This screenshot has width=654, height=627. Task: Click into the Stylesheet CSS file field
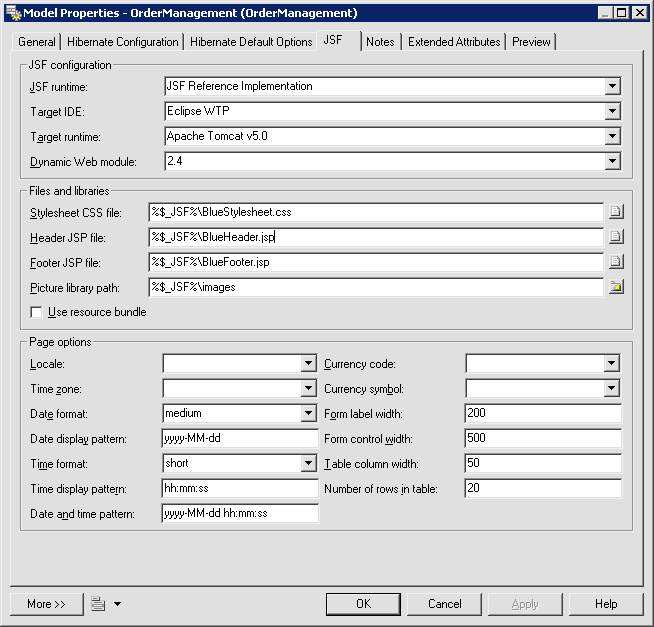point(376,212)
